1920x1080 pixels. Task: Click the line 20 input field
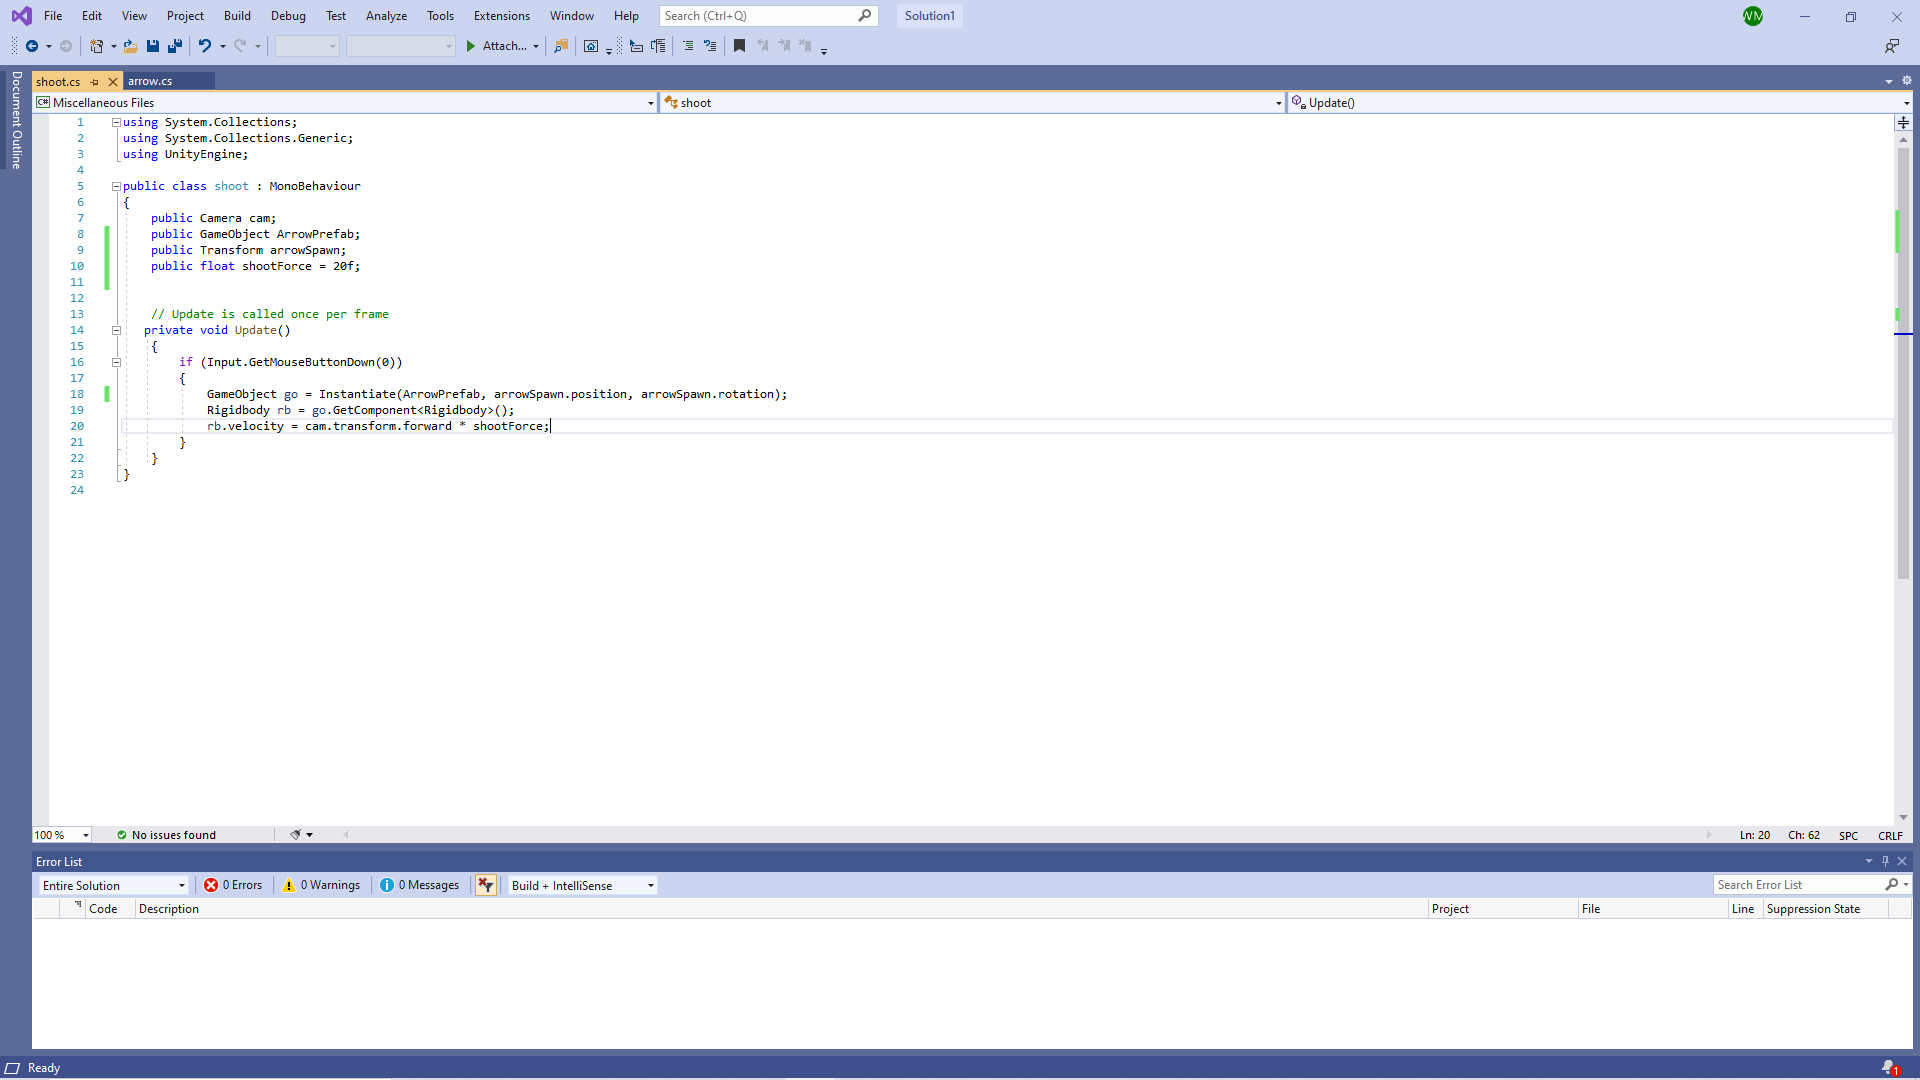click(551, 426)
